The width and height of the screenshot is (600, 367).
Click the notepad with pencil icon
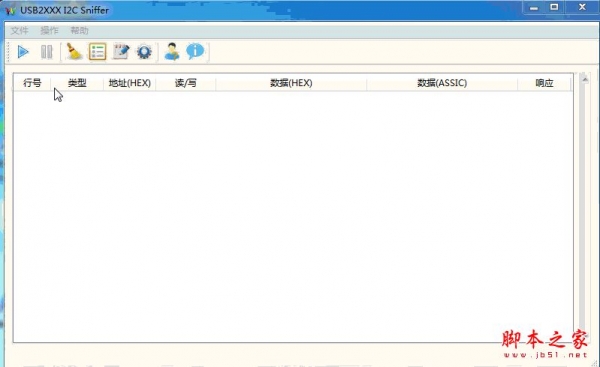coord(121,52)
